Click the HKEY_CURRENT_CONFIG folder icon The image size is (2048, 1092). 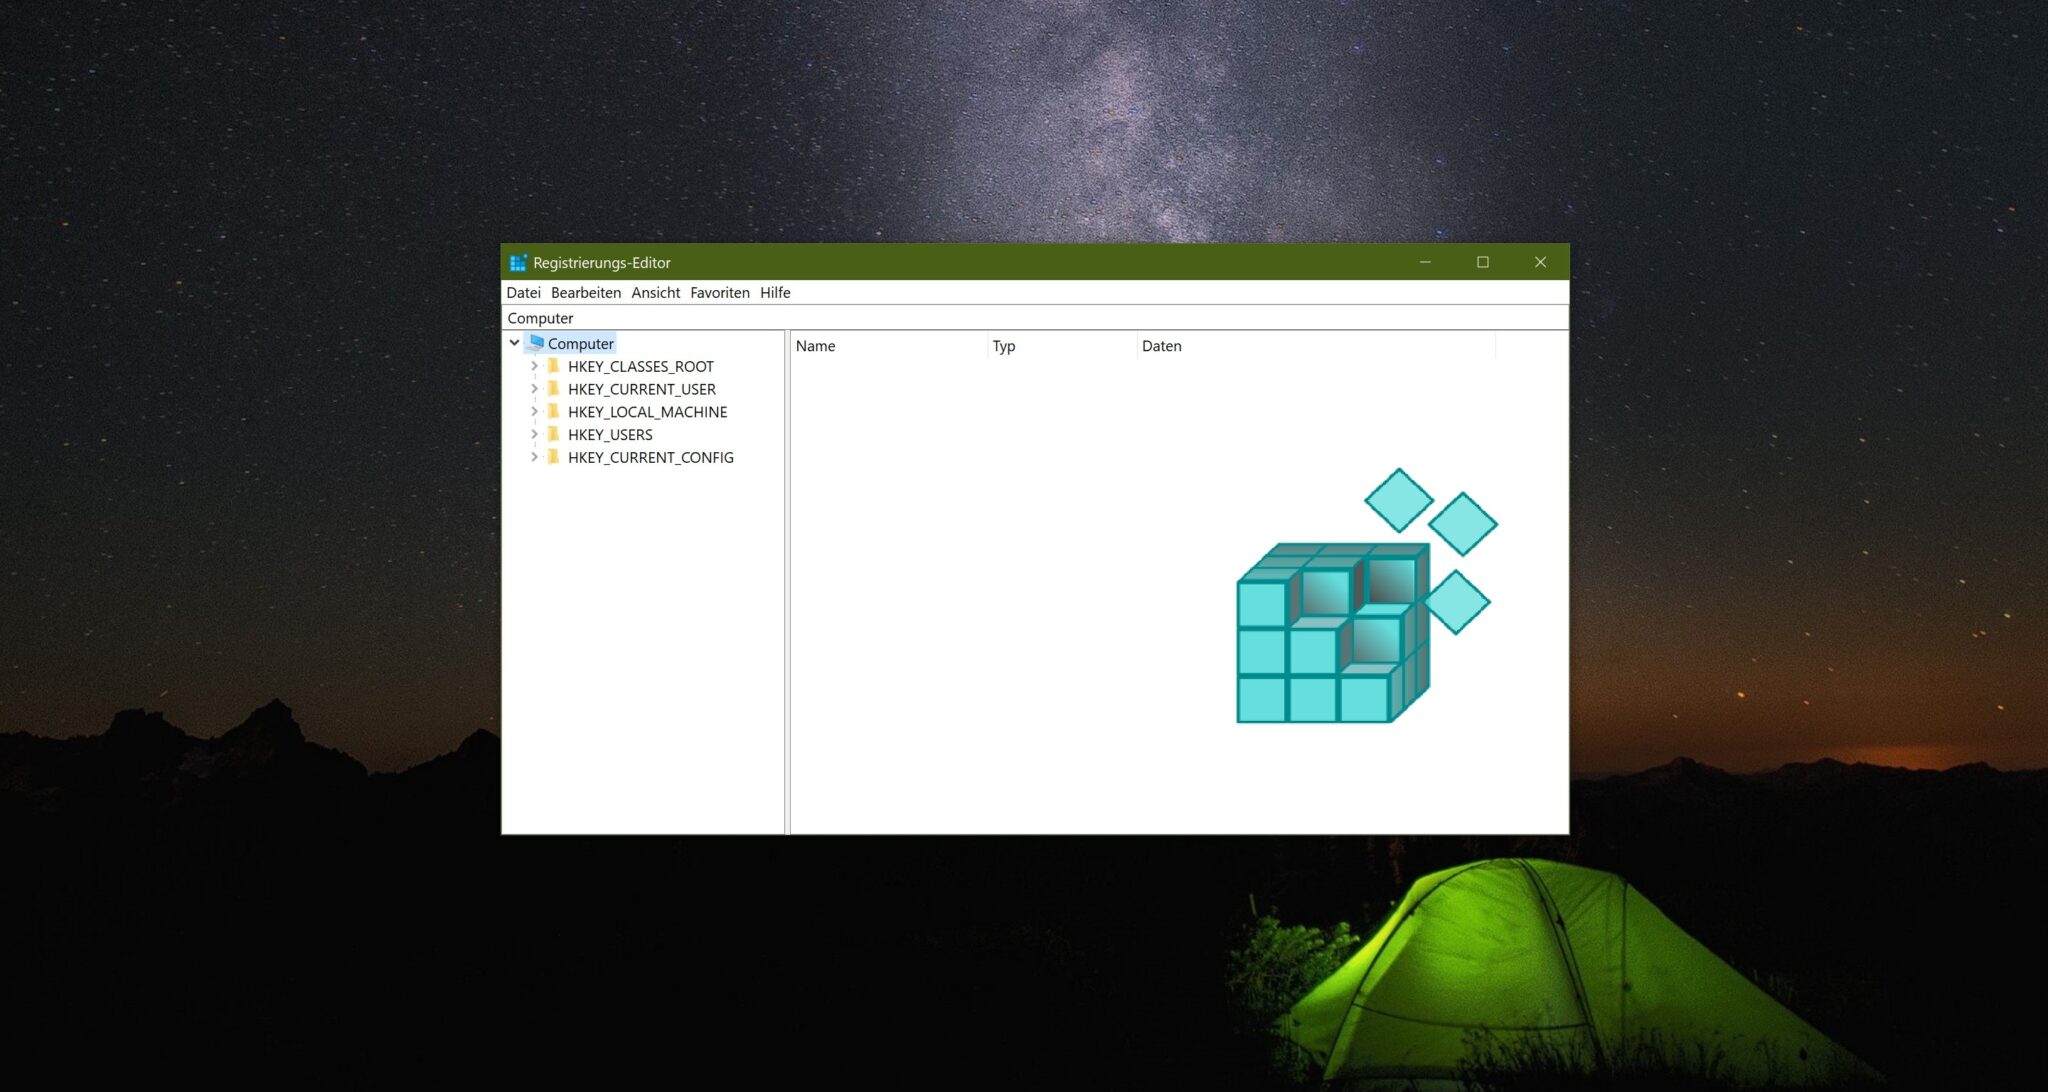(x=556, y=457)
